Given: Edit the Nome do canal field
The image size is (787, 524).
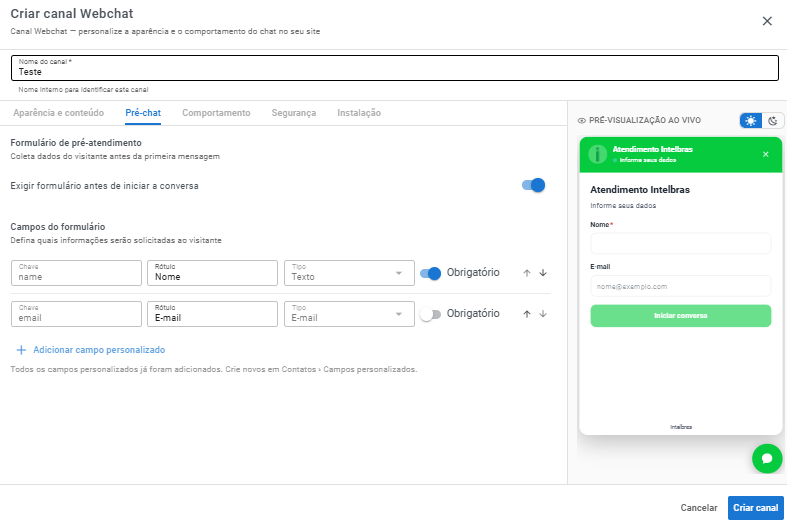Looking at the screenshot, I should (x=395, y=68).
